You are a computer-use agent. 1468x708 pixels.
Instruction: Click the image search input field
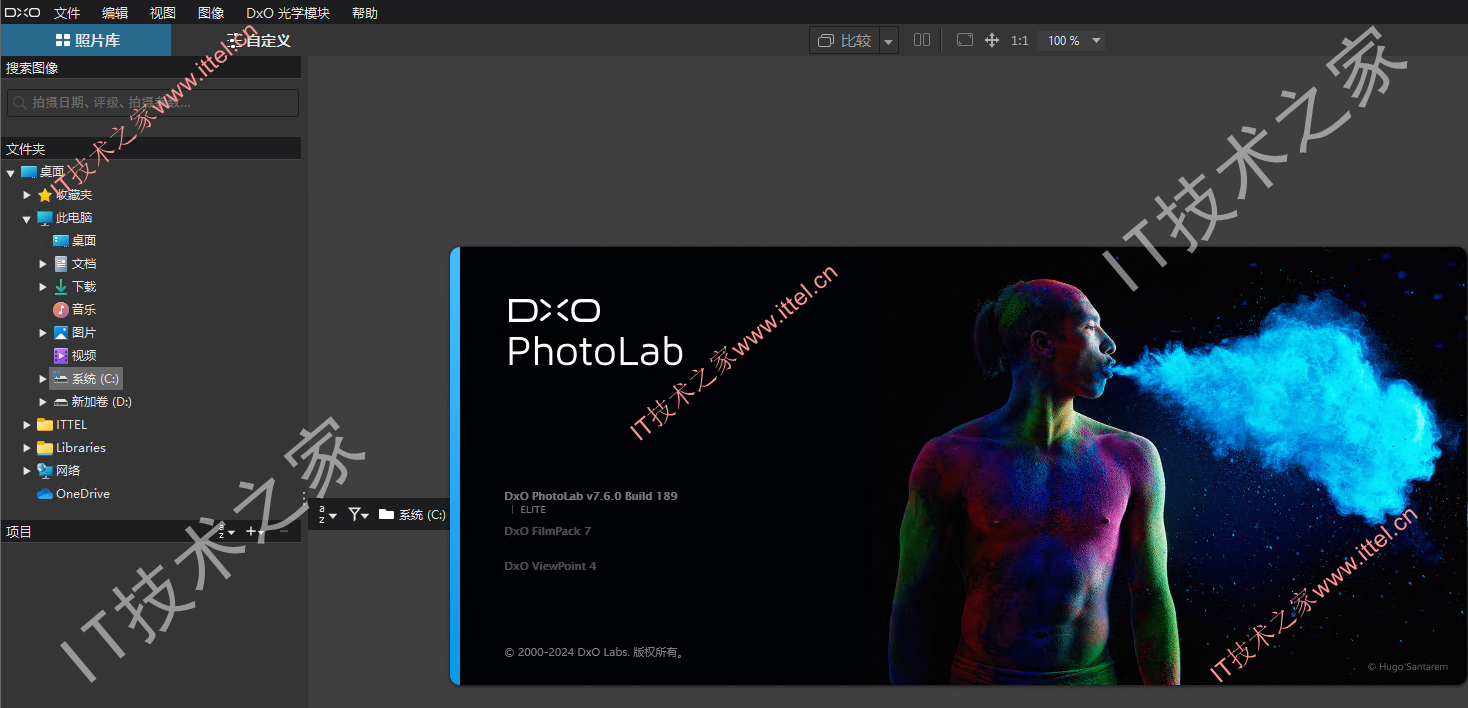pyautogui.click(x=153, y=102)
